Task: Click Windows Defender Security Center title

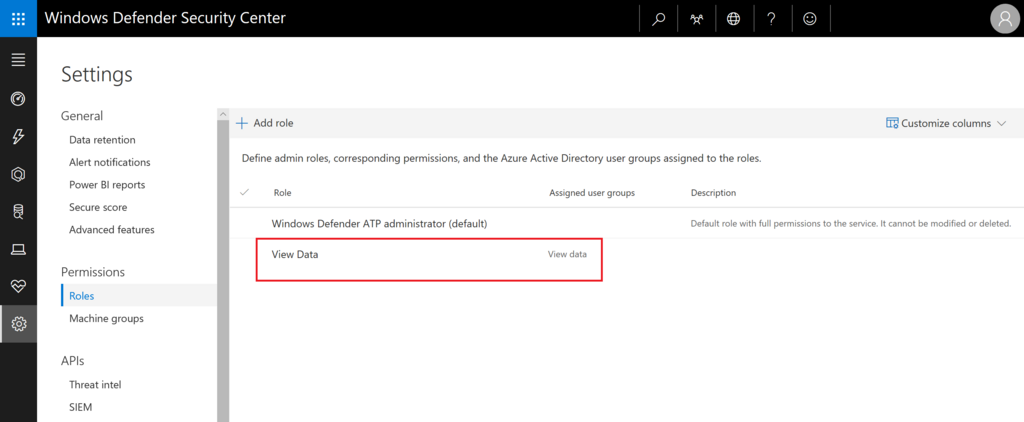Action: point(165,18)
